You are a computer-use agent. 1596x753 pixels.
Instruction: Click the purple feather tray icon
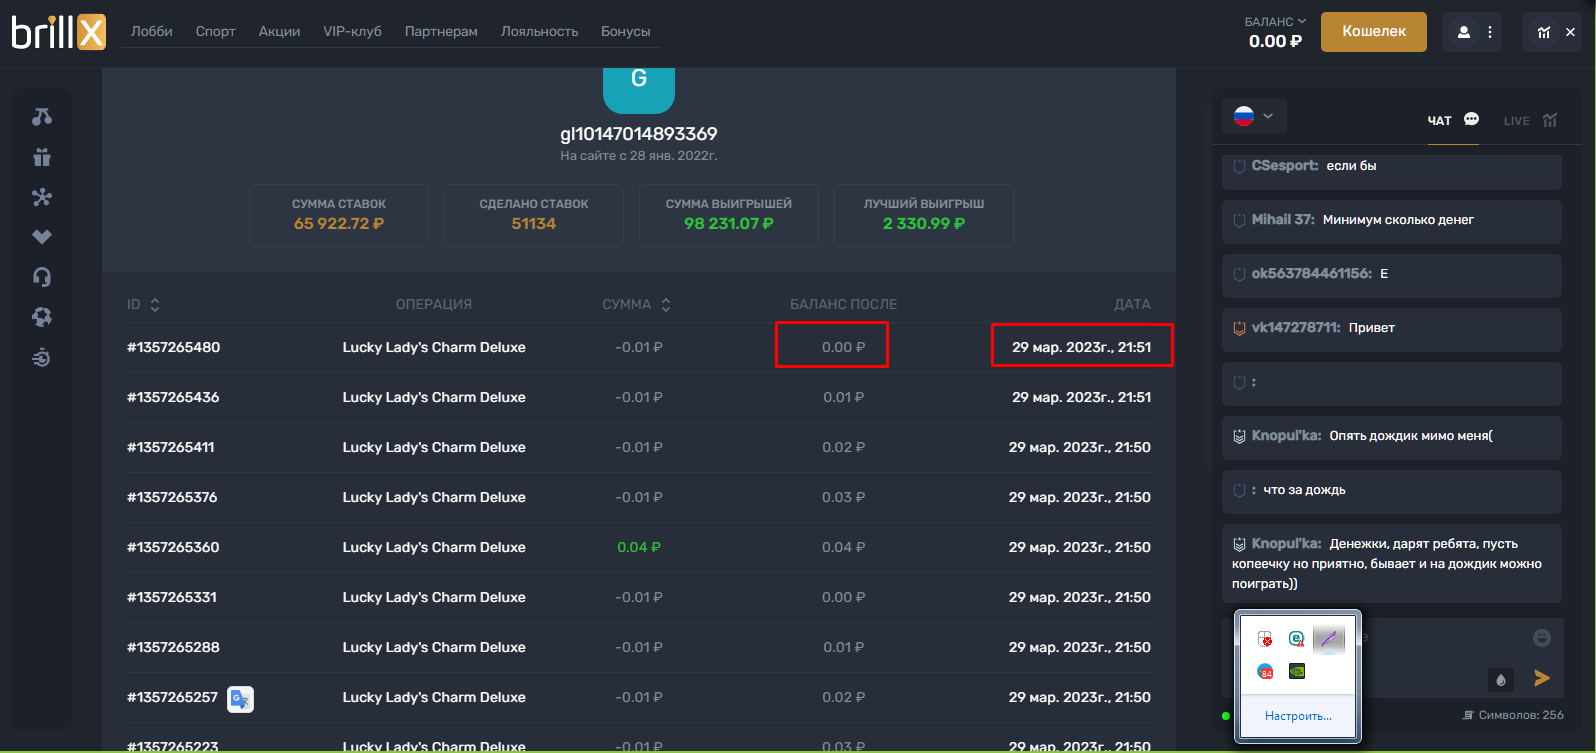(x=1328, y=639)
